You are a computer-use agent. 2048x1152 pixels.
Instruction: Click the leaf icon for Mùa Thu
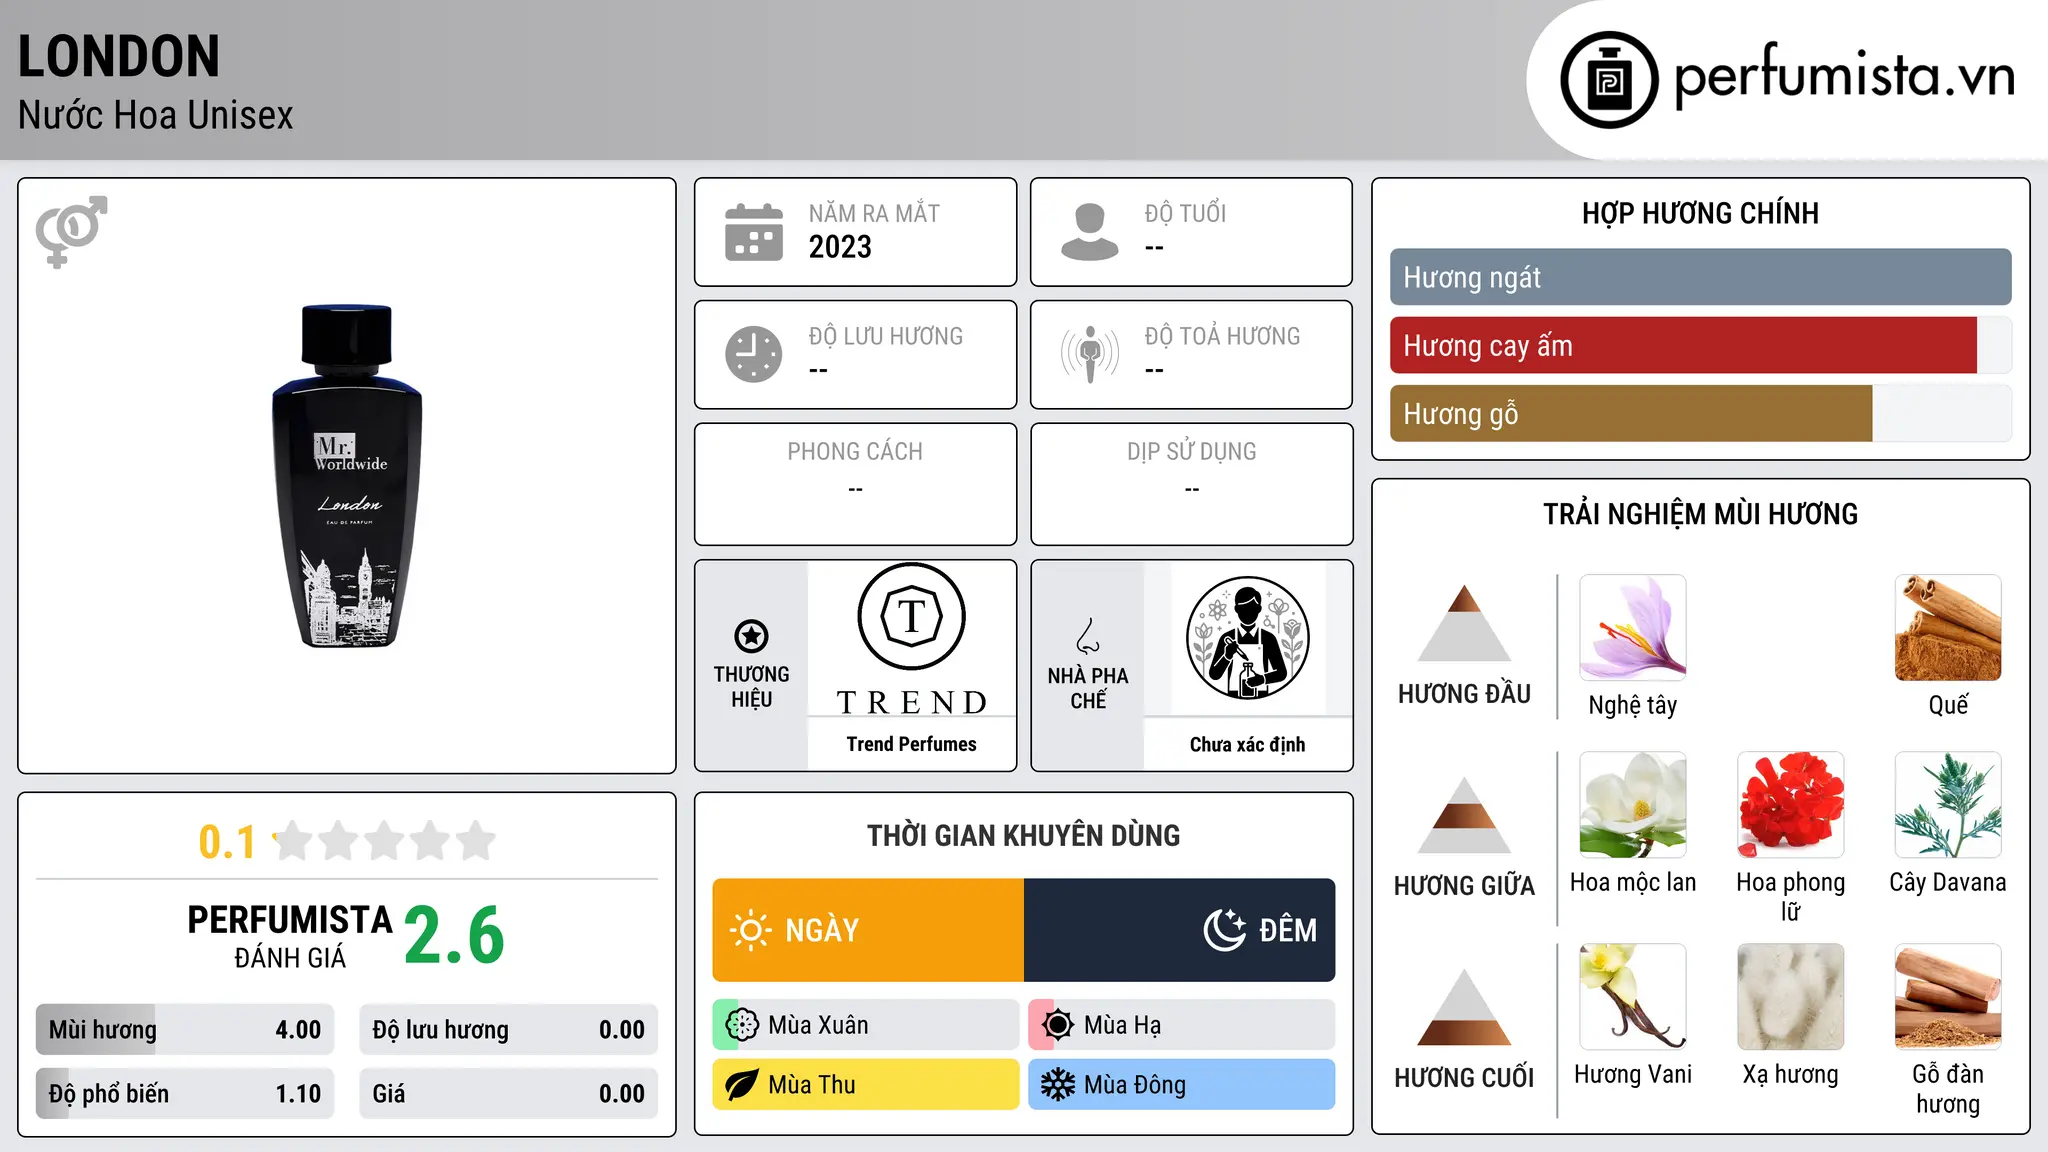pos(742,1085)
